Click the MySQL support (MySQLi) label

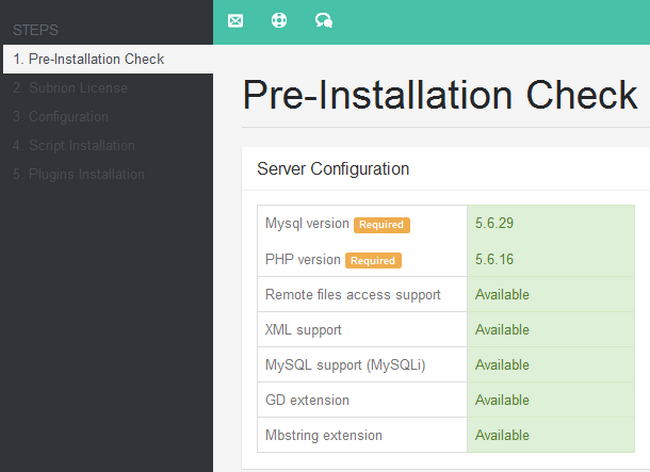tap(345, 365)
